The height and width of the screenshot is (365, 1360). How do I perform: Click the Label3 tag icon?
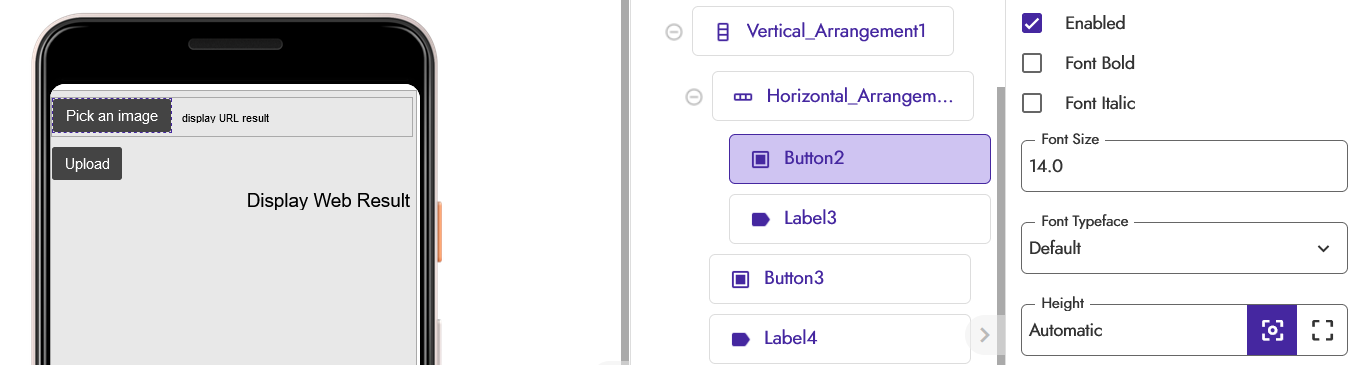[x=760, y=219]
